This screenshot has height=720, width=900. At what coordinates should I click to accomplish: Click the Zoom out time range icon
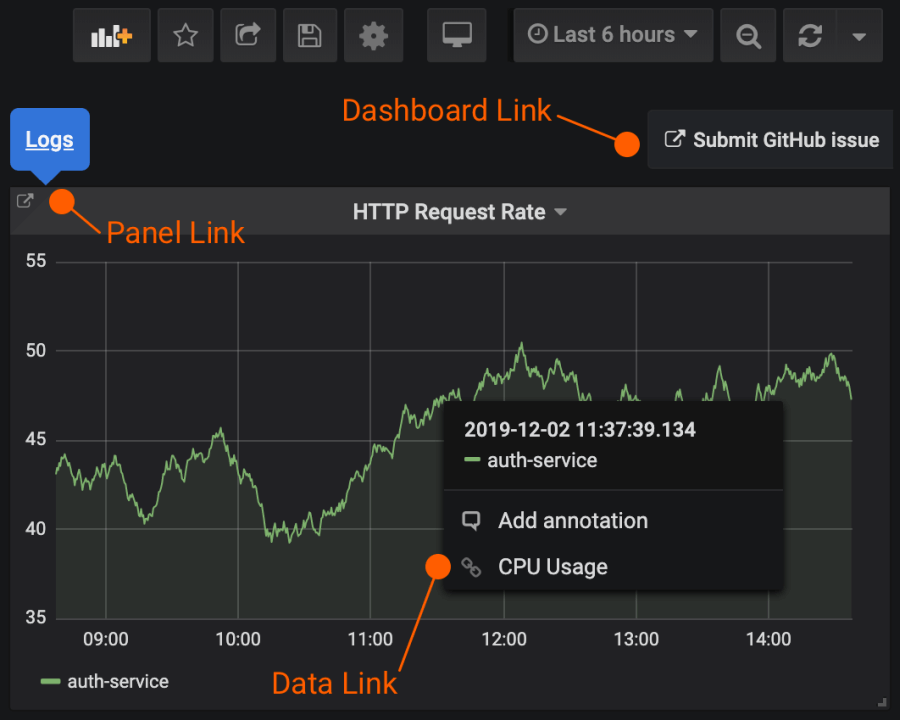747,34
